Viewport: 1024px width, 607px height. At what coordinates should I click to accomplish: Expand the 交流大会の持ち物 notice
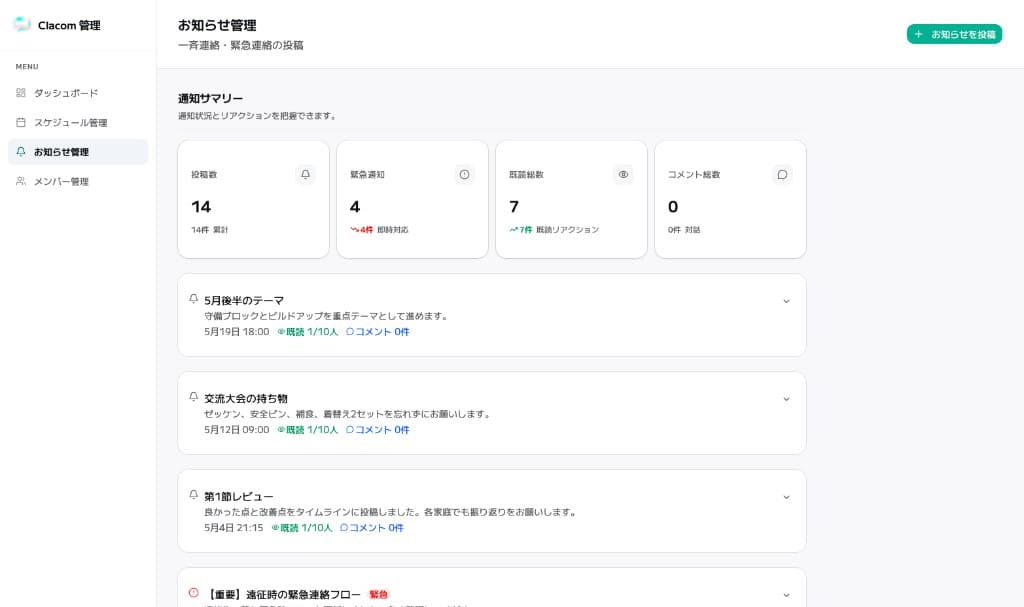(x=786, y=399)
